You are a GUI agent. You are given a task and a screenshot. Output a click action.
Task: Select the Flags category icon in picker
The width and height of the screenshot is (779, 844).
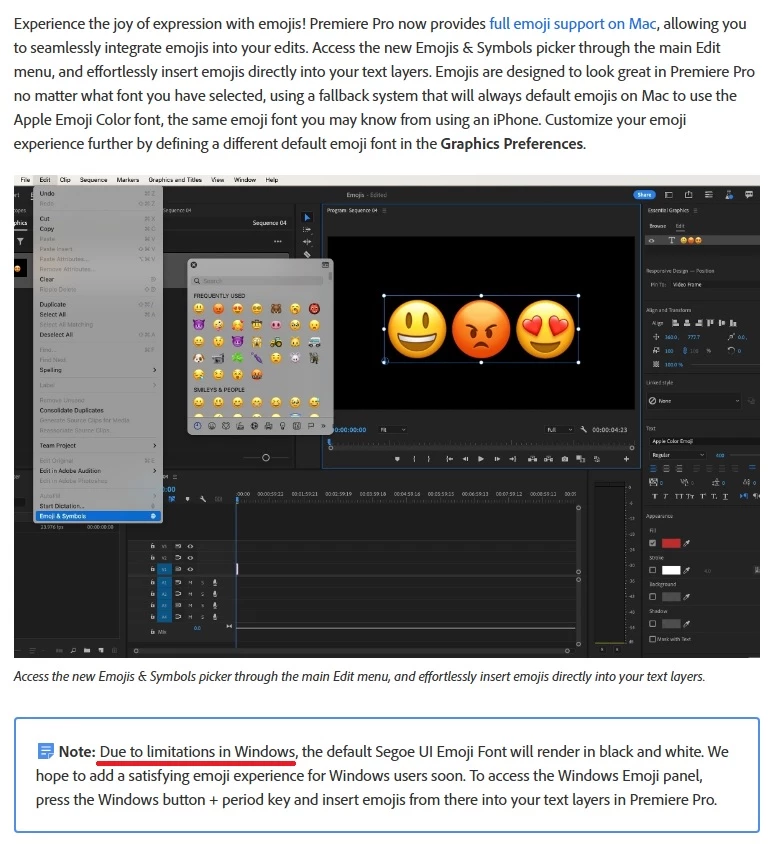tap(311, 426)
